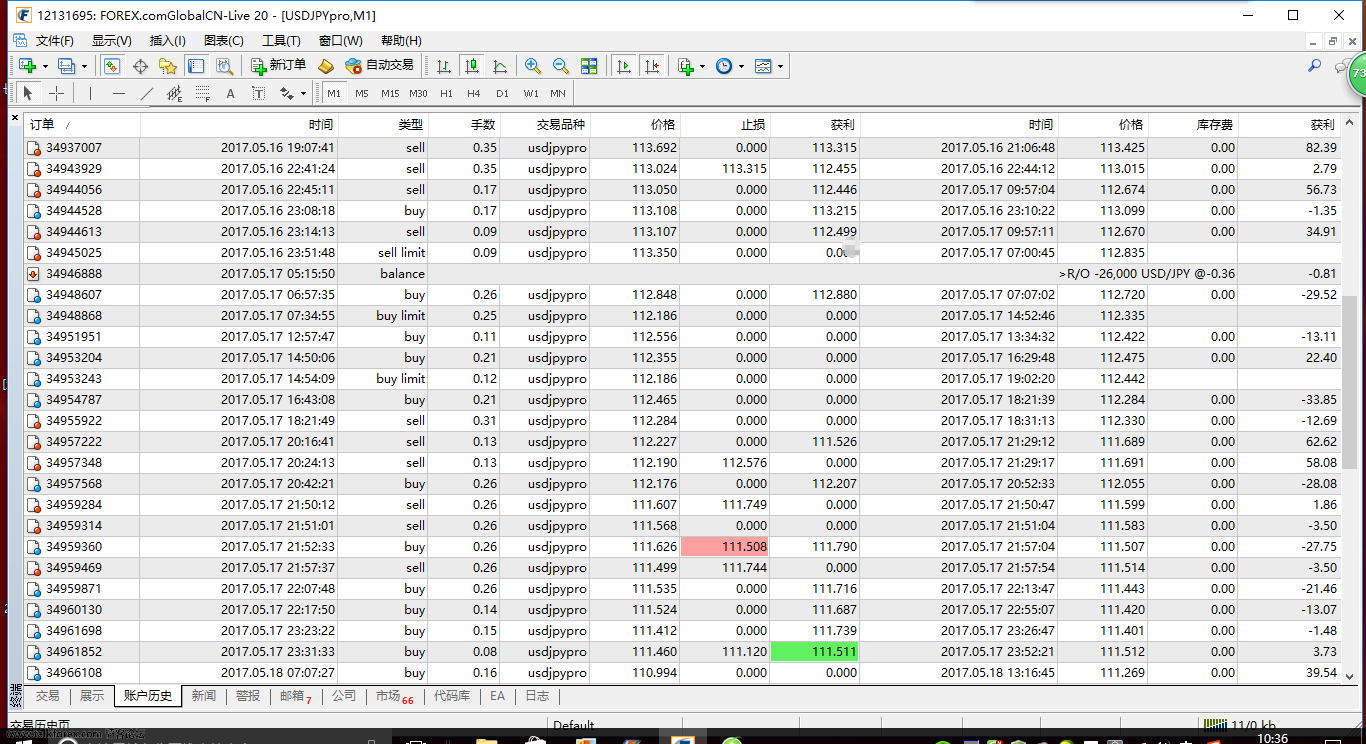Sort by the 订单 column header
The width and height of the screenshot is (1366, 744).
[82, 125]
